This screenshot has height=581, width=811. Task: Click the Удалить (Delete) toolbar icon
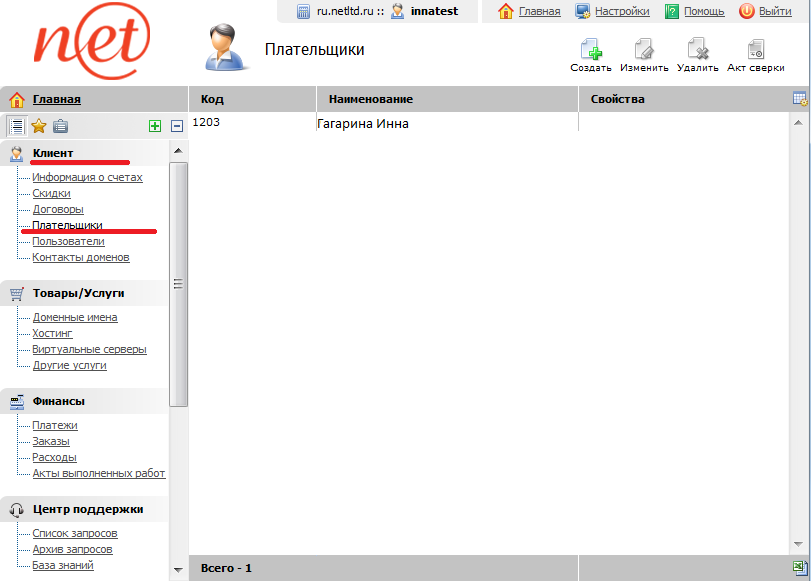click(x=697, y=50)
